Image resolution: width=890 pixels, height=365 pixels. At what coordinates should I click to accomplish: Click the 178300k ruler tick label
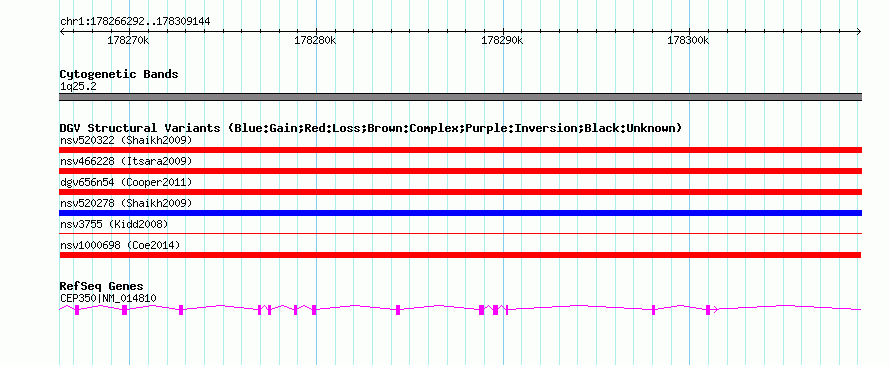[x=689, y=41]
